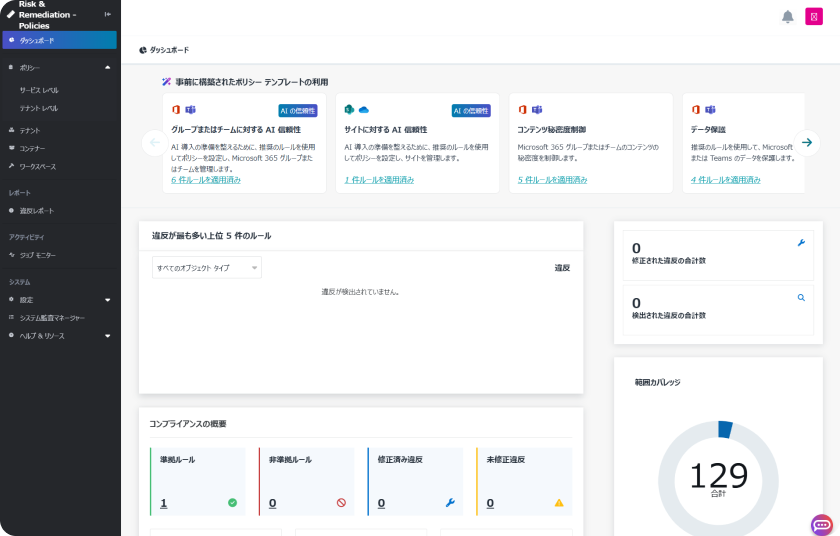Click the Risk & Remediation pencil logo icon

(x=11, y=14)
